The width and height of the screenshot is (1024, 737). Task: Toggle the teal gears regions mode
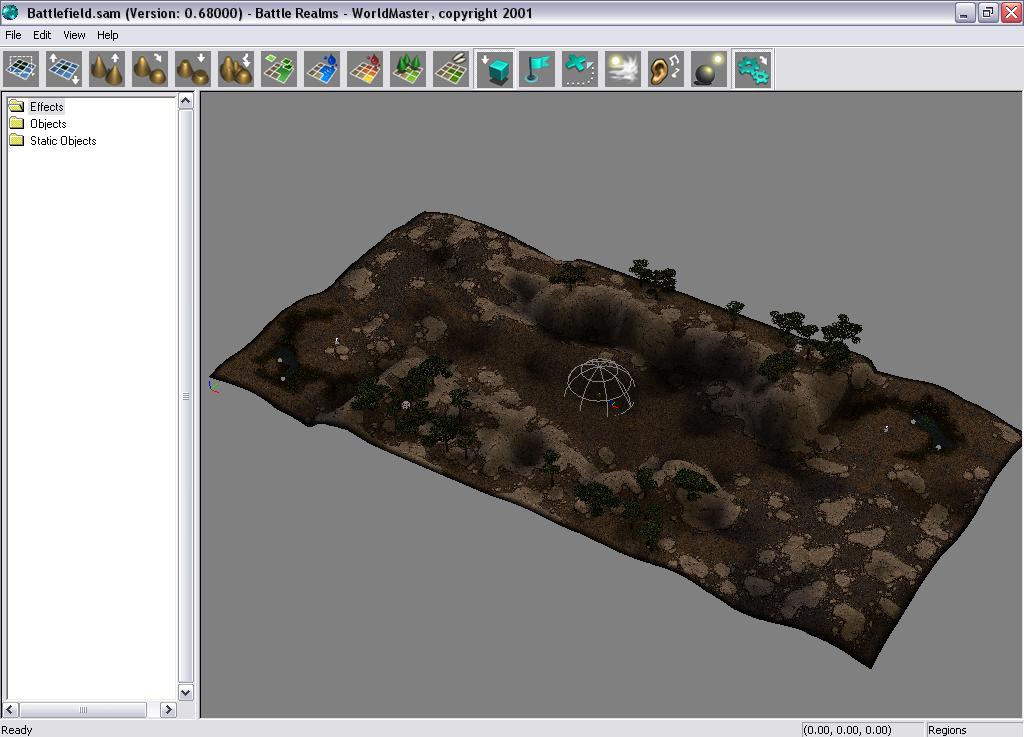(x=752, y=70)
